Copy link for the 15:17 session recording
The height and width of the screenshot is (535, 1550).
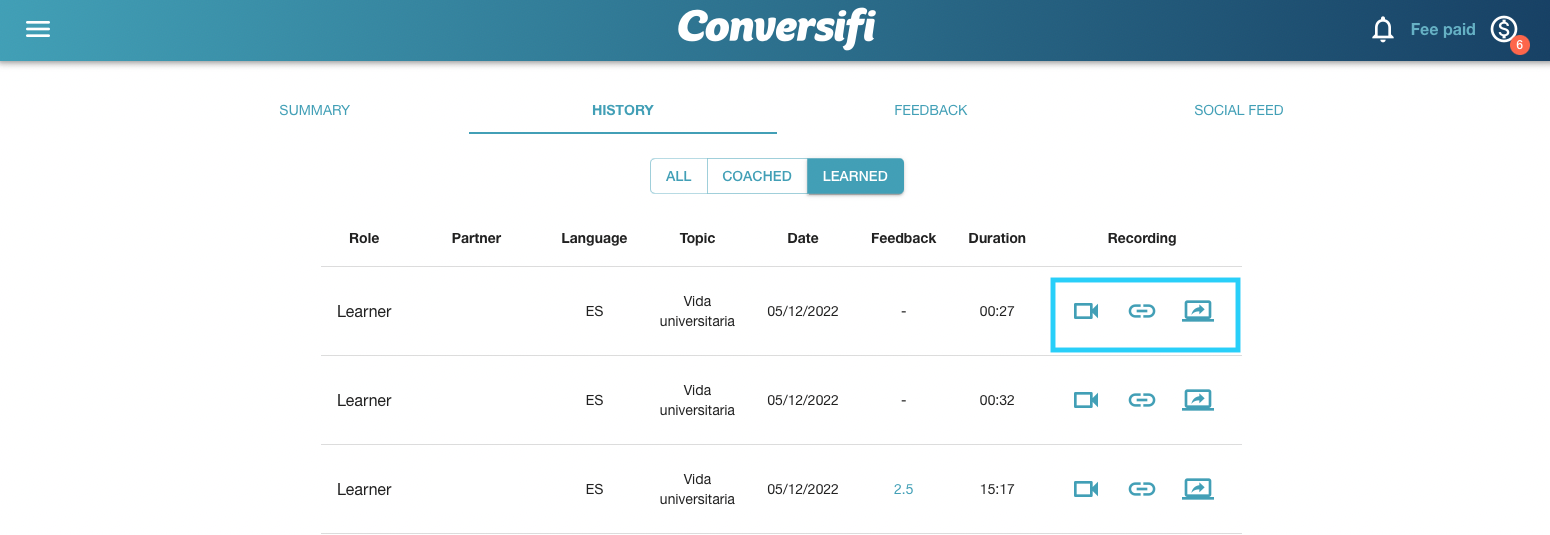(x=1141, y=489)
